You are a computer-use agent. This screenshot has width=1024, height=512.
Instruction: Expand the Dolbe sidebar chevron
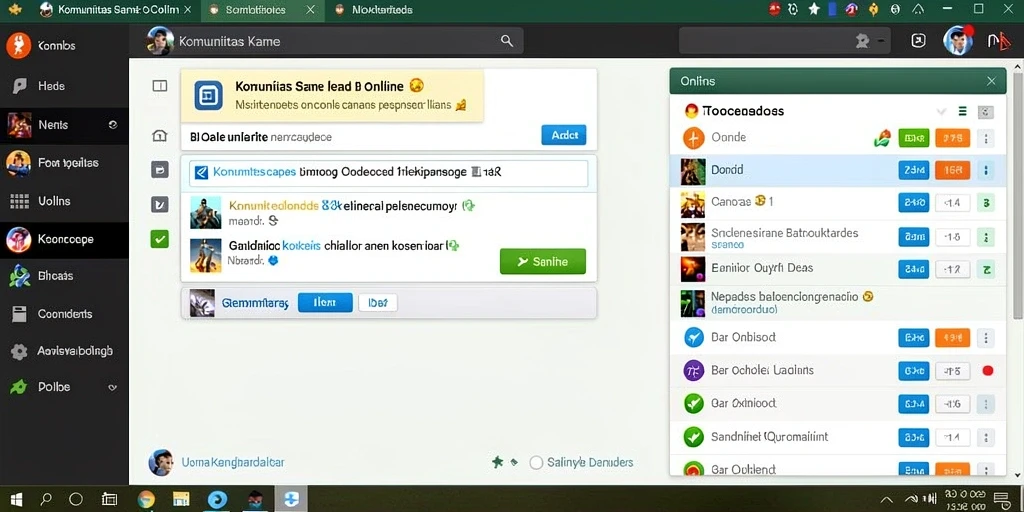point(112,387)
